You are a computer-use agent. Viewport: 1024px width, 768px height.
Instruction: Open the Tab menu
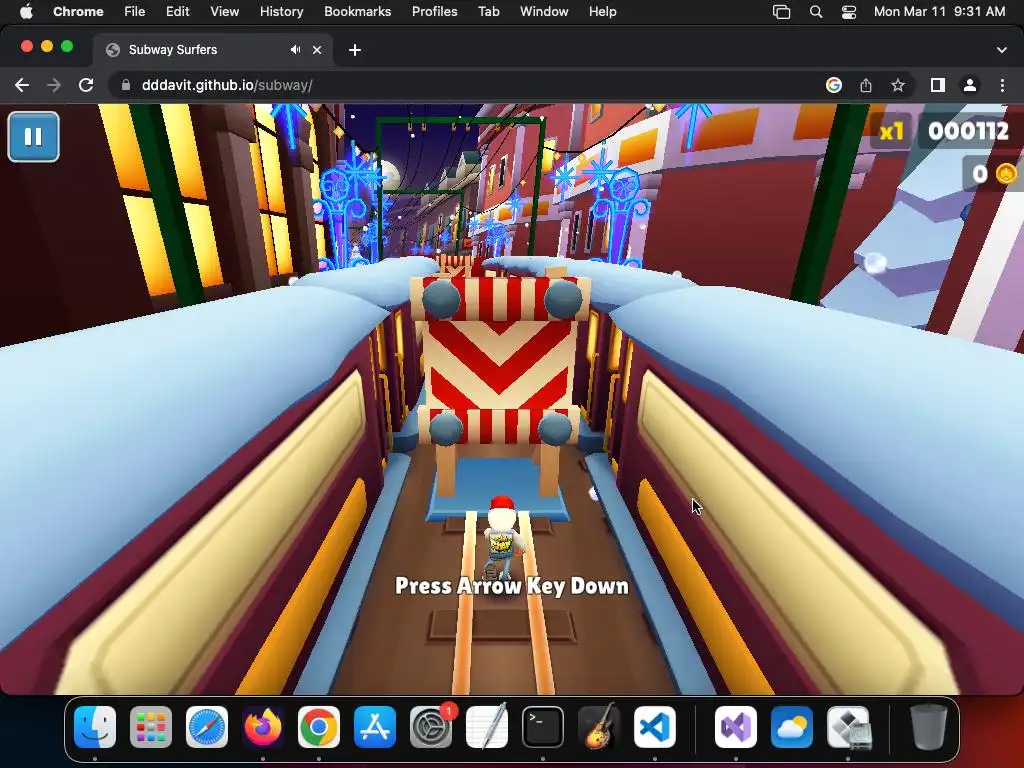click(x=488, y=11)
